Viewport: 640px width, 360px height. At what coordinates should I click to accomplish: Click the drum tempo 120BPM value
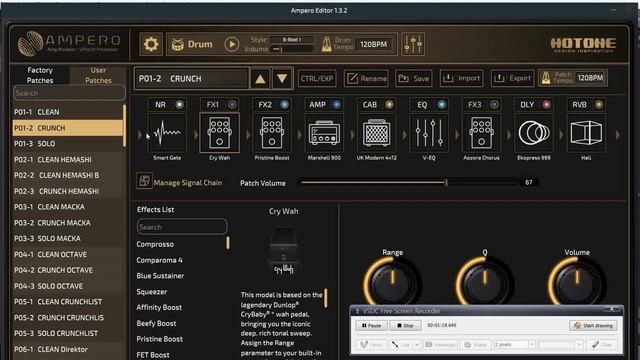373,44
